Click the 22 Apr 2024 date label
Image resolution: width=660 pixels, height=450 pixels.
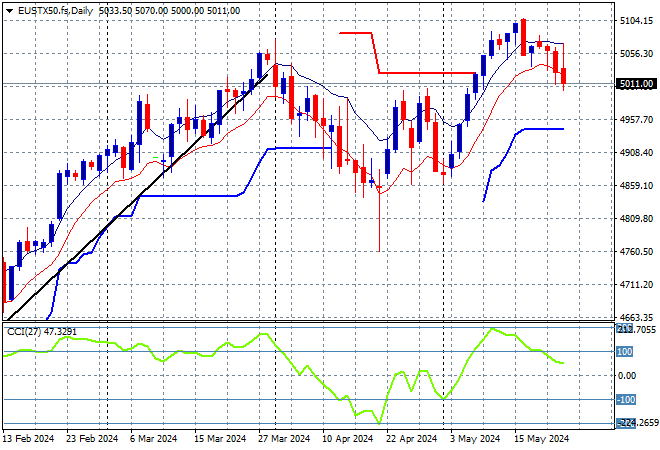coord(411,439)
